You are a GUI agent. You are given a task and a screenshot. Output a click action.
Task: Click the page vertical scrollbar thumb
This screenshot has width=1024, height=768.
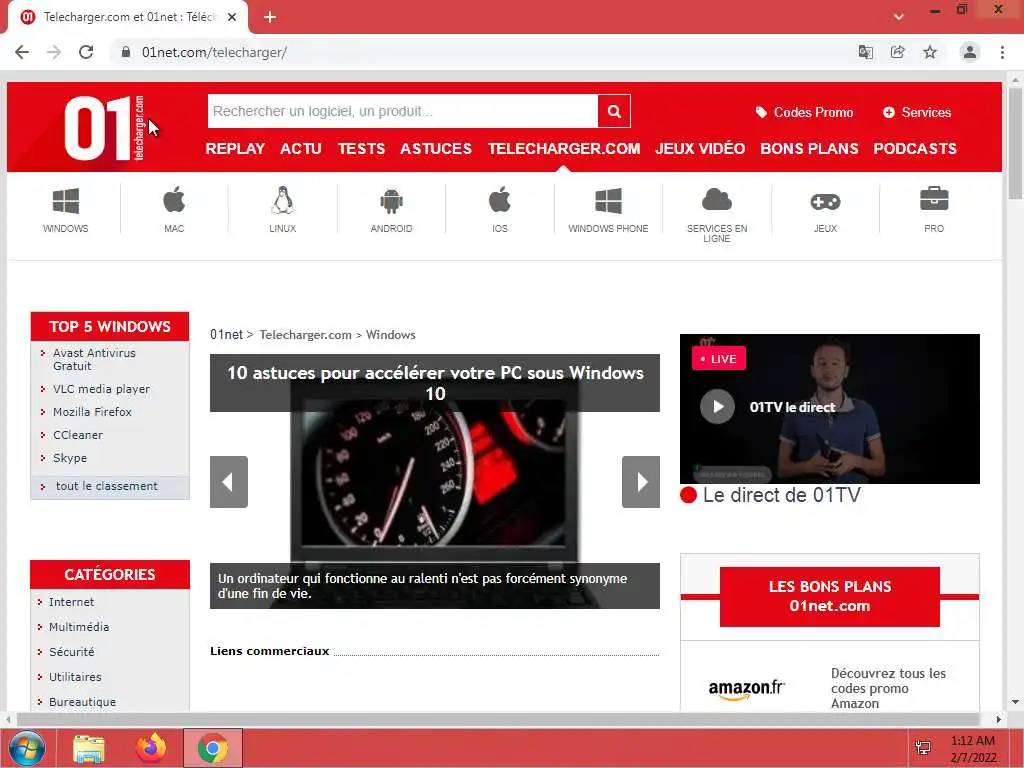[1014, 142]
